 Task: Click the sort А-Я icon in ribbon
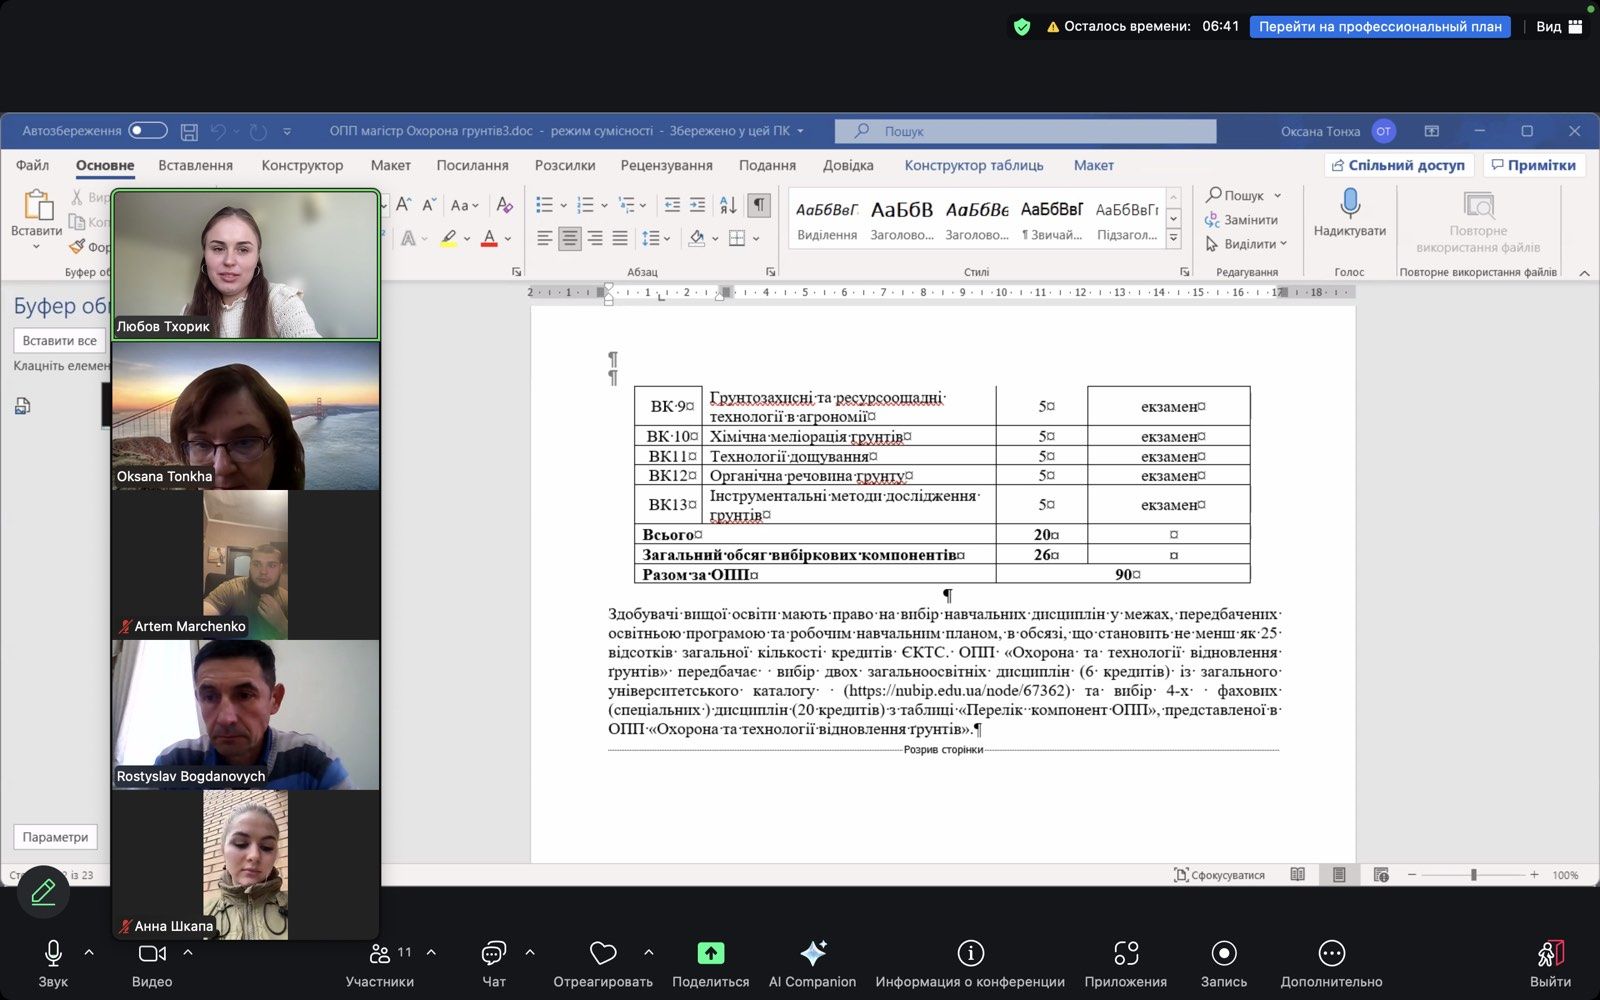728,205
